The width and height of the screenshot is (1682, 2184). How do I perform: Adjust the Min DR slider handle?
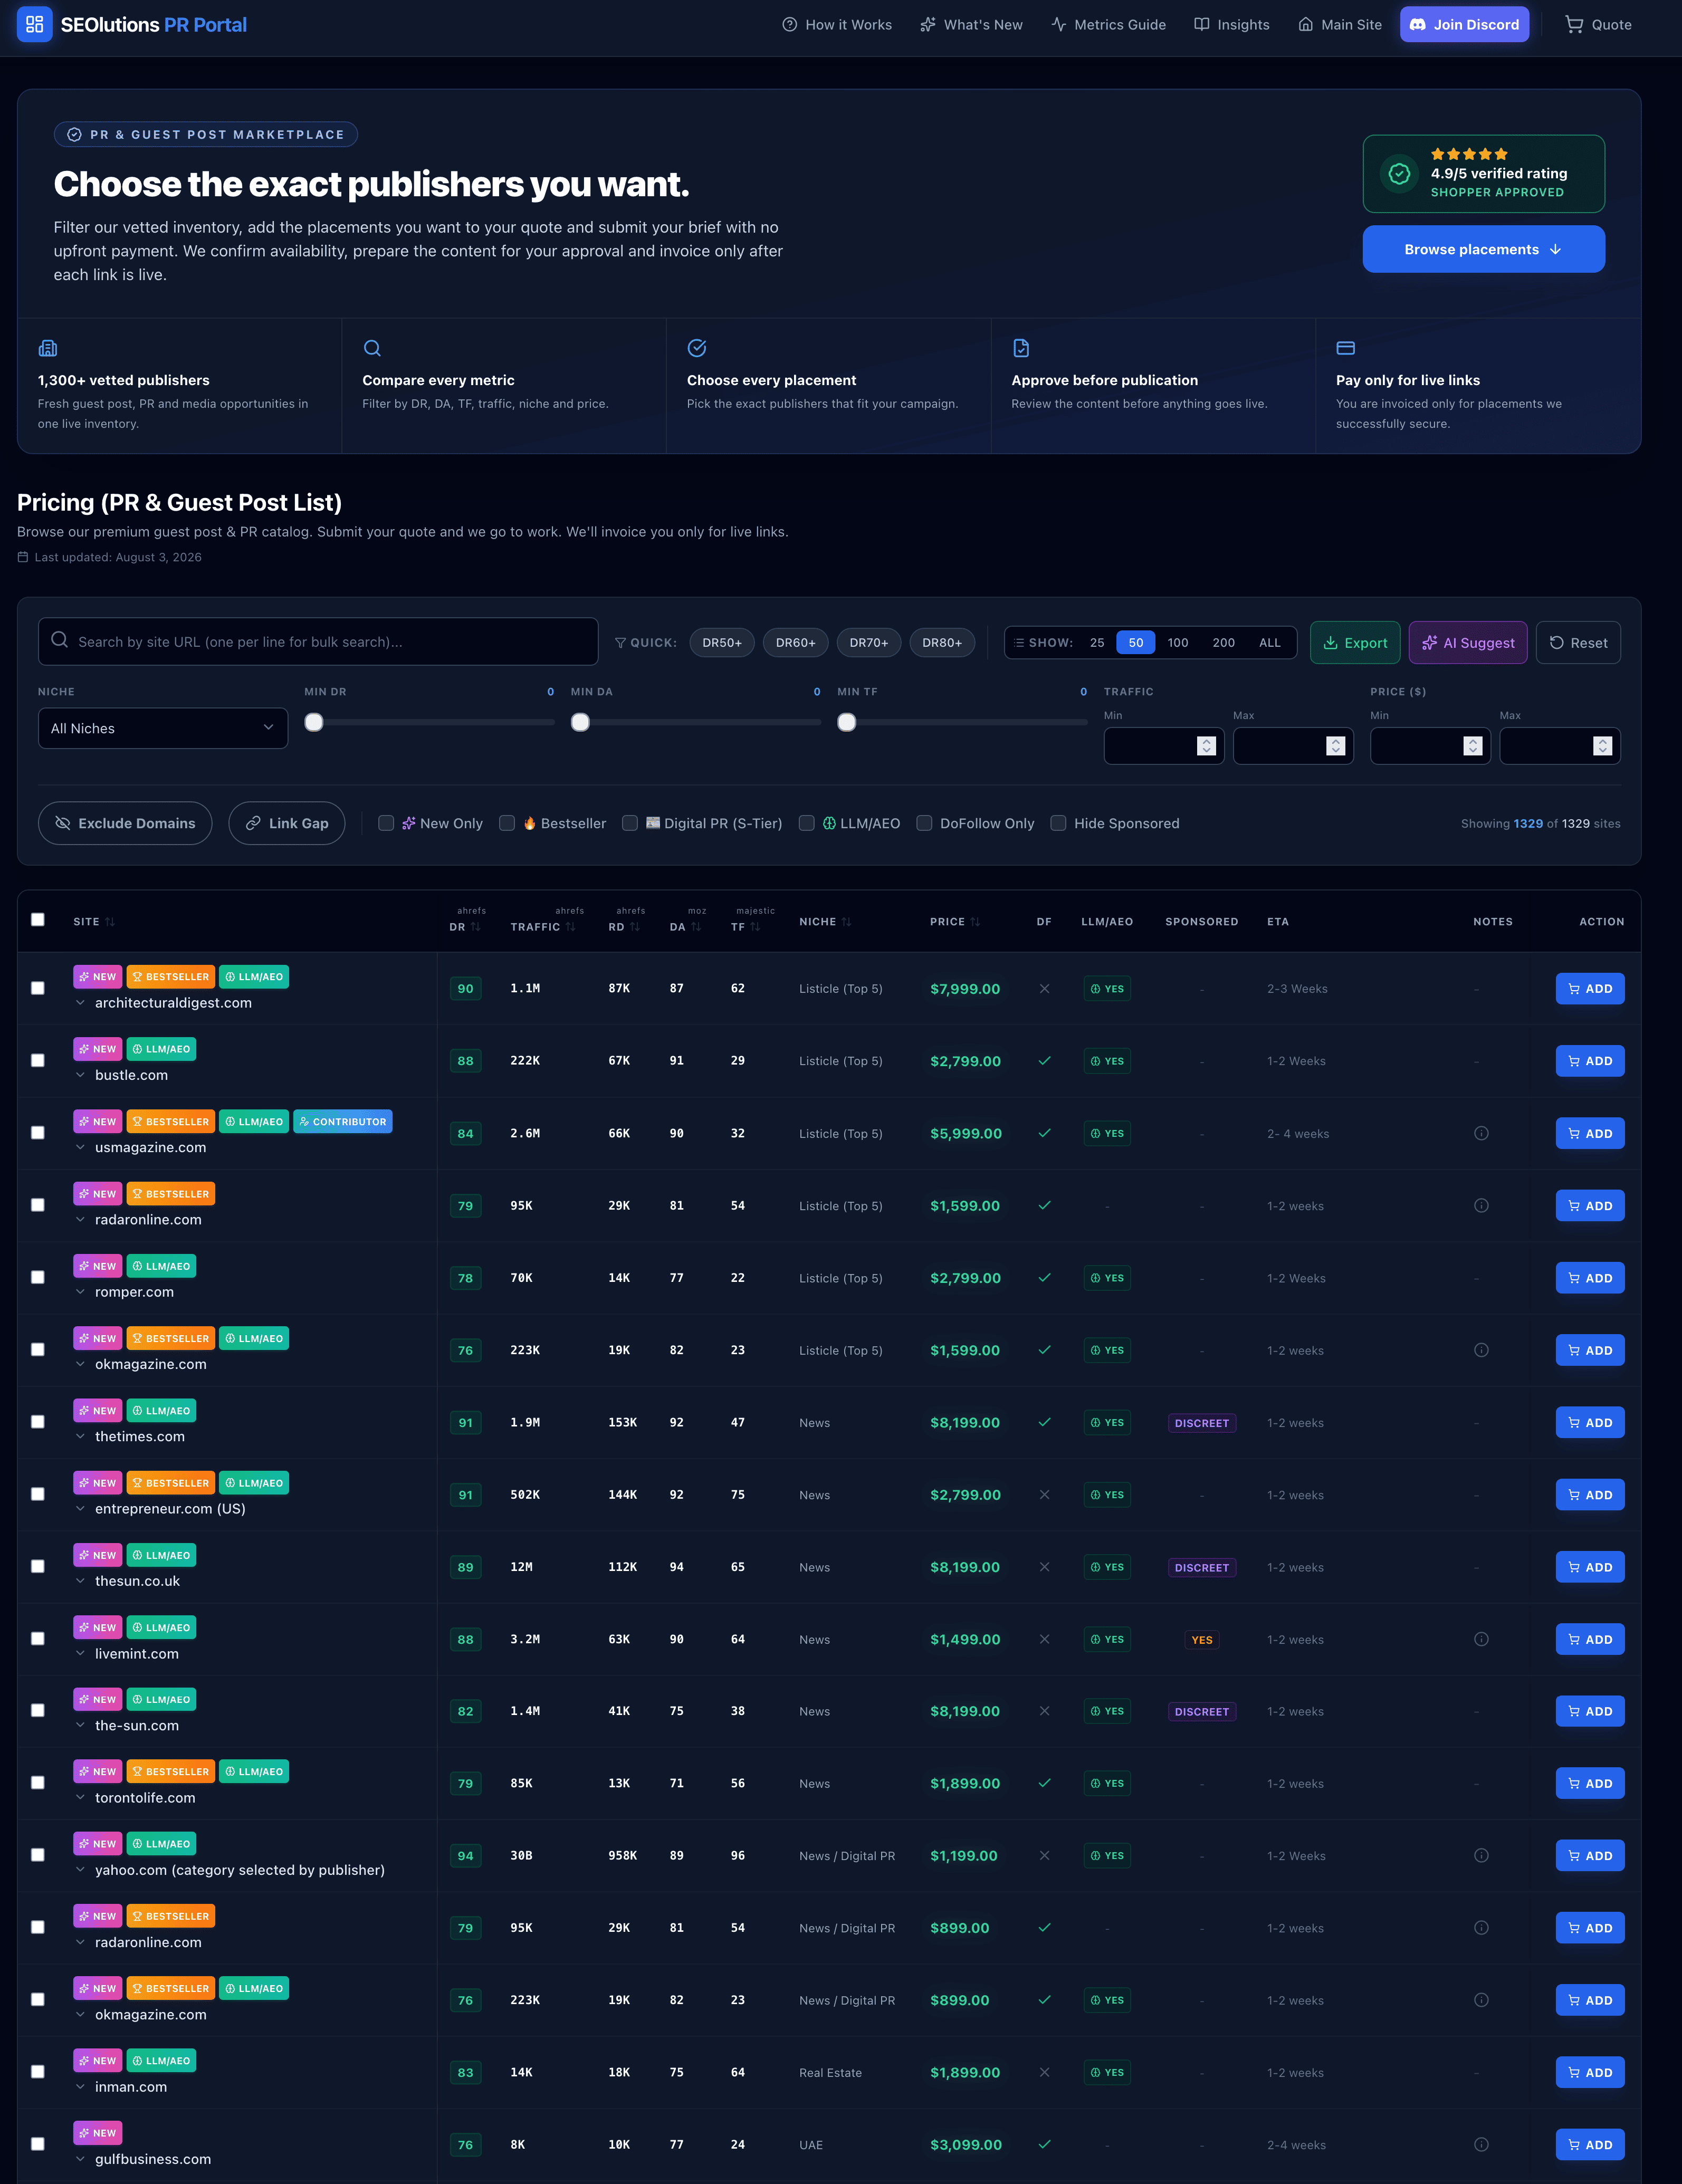(x=314, y=722)
